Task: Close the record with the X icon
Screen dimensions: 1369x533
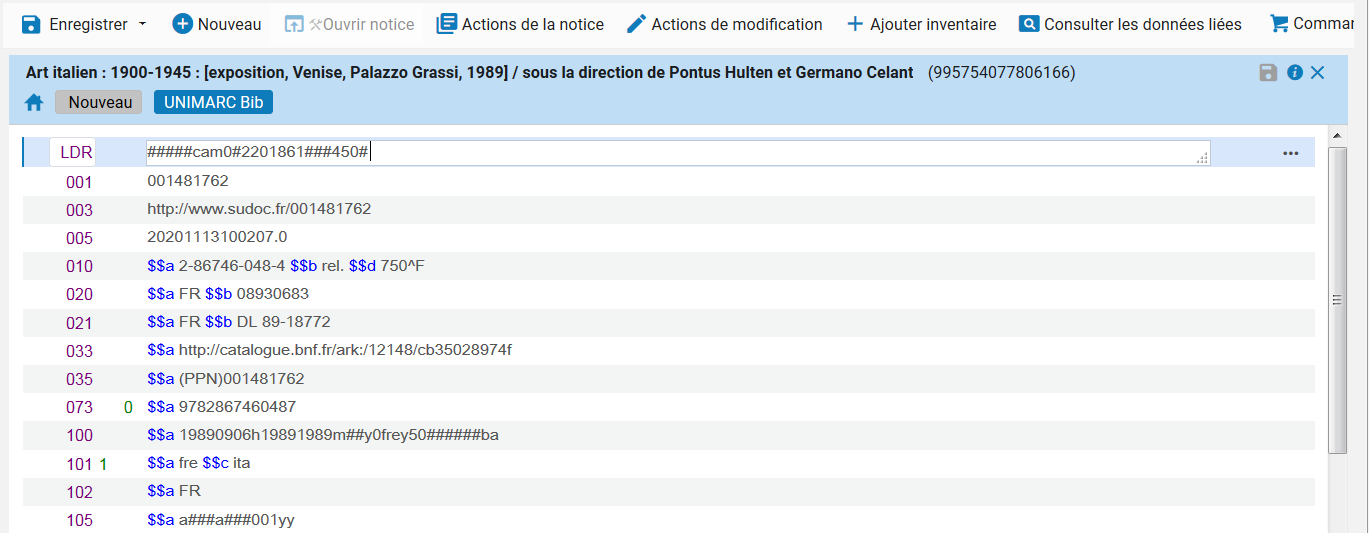Action: coord(1317,72)
